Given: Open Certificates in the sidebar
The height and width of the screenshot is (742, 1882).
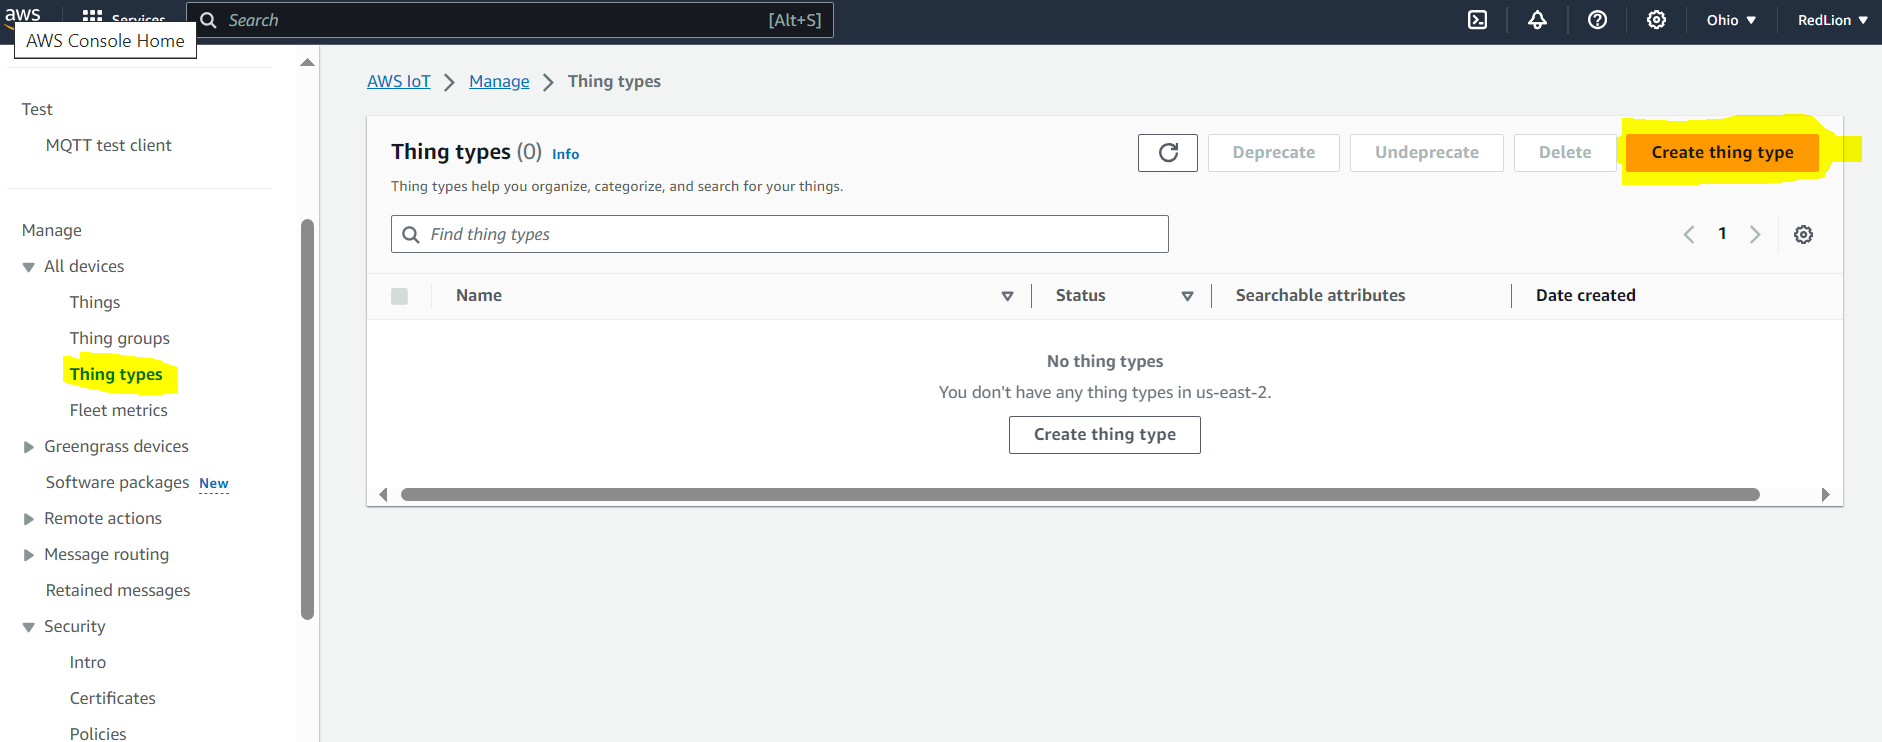Looking at the screenshot, I should click(113, 698).
